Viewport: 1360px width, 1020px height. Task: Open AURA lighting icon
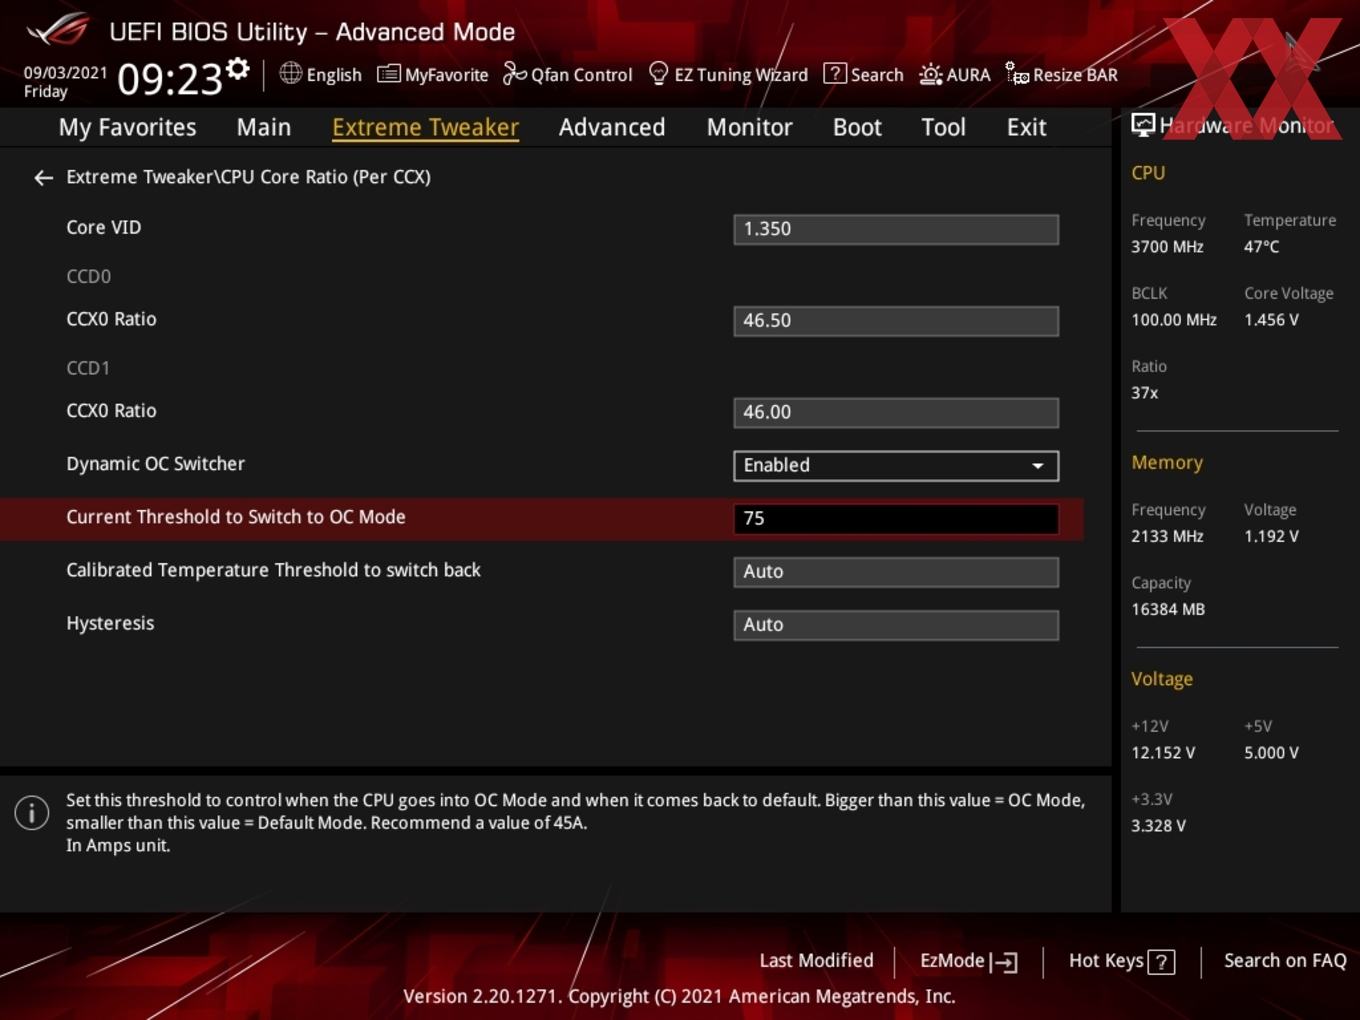coord(930,74)
